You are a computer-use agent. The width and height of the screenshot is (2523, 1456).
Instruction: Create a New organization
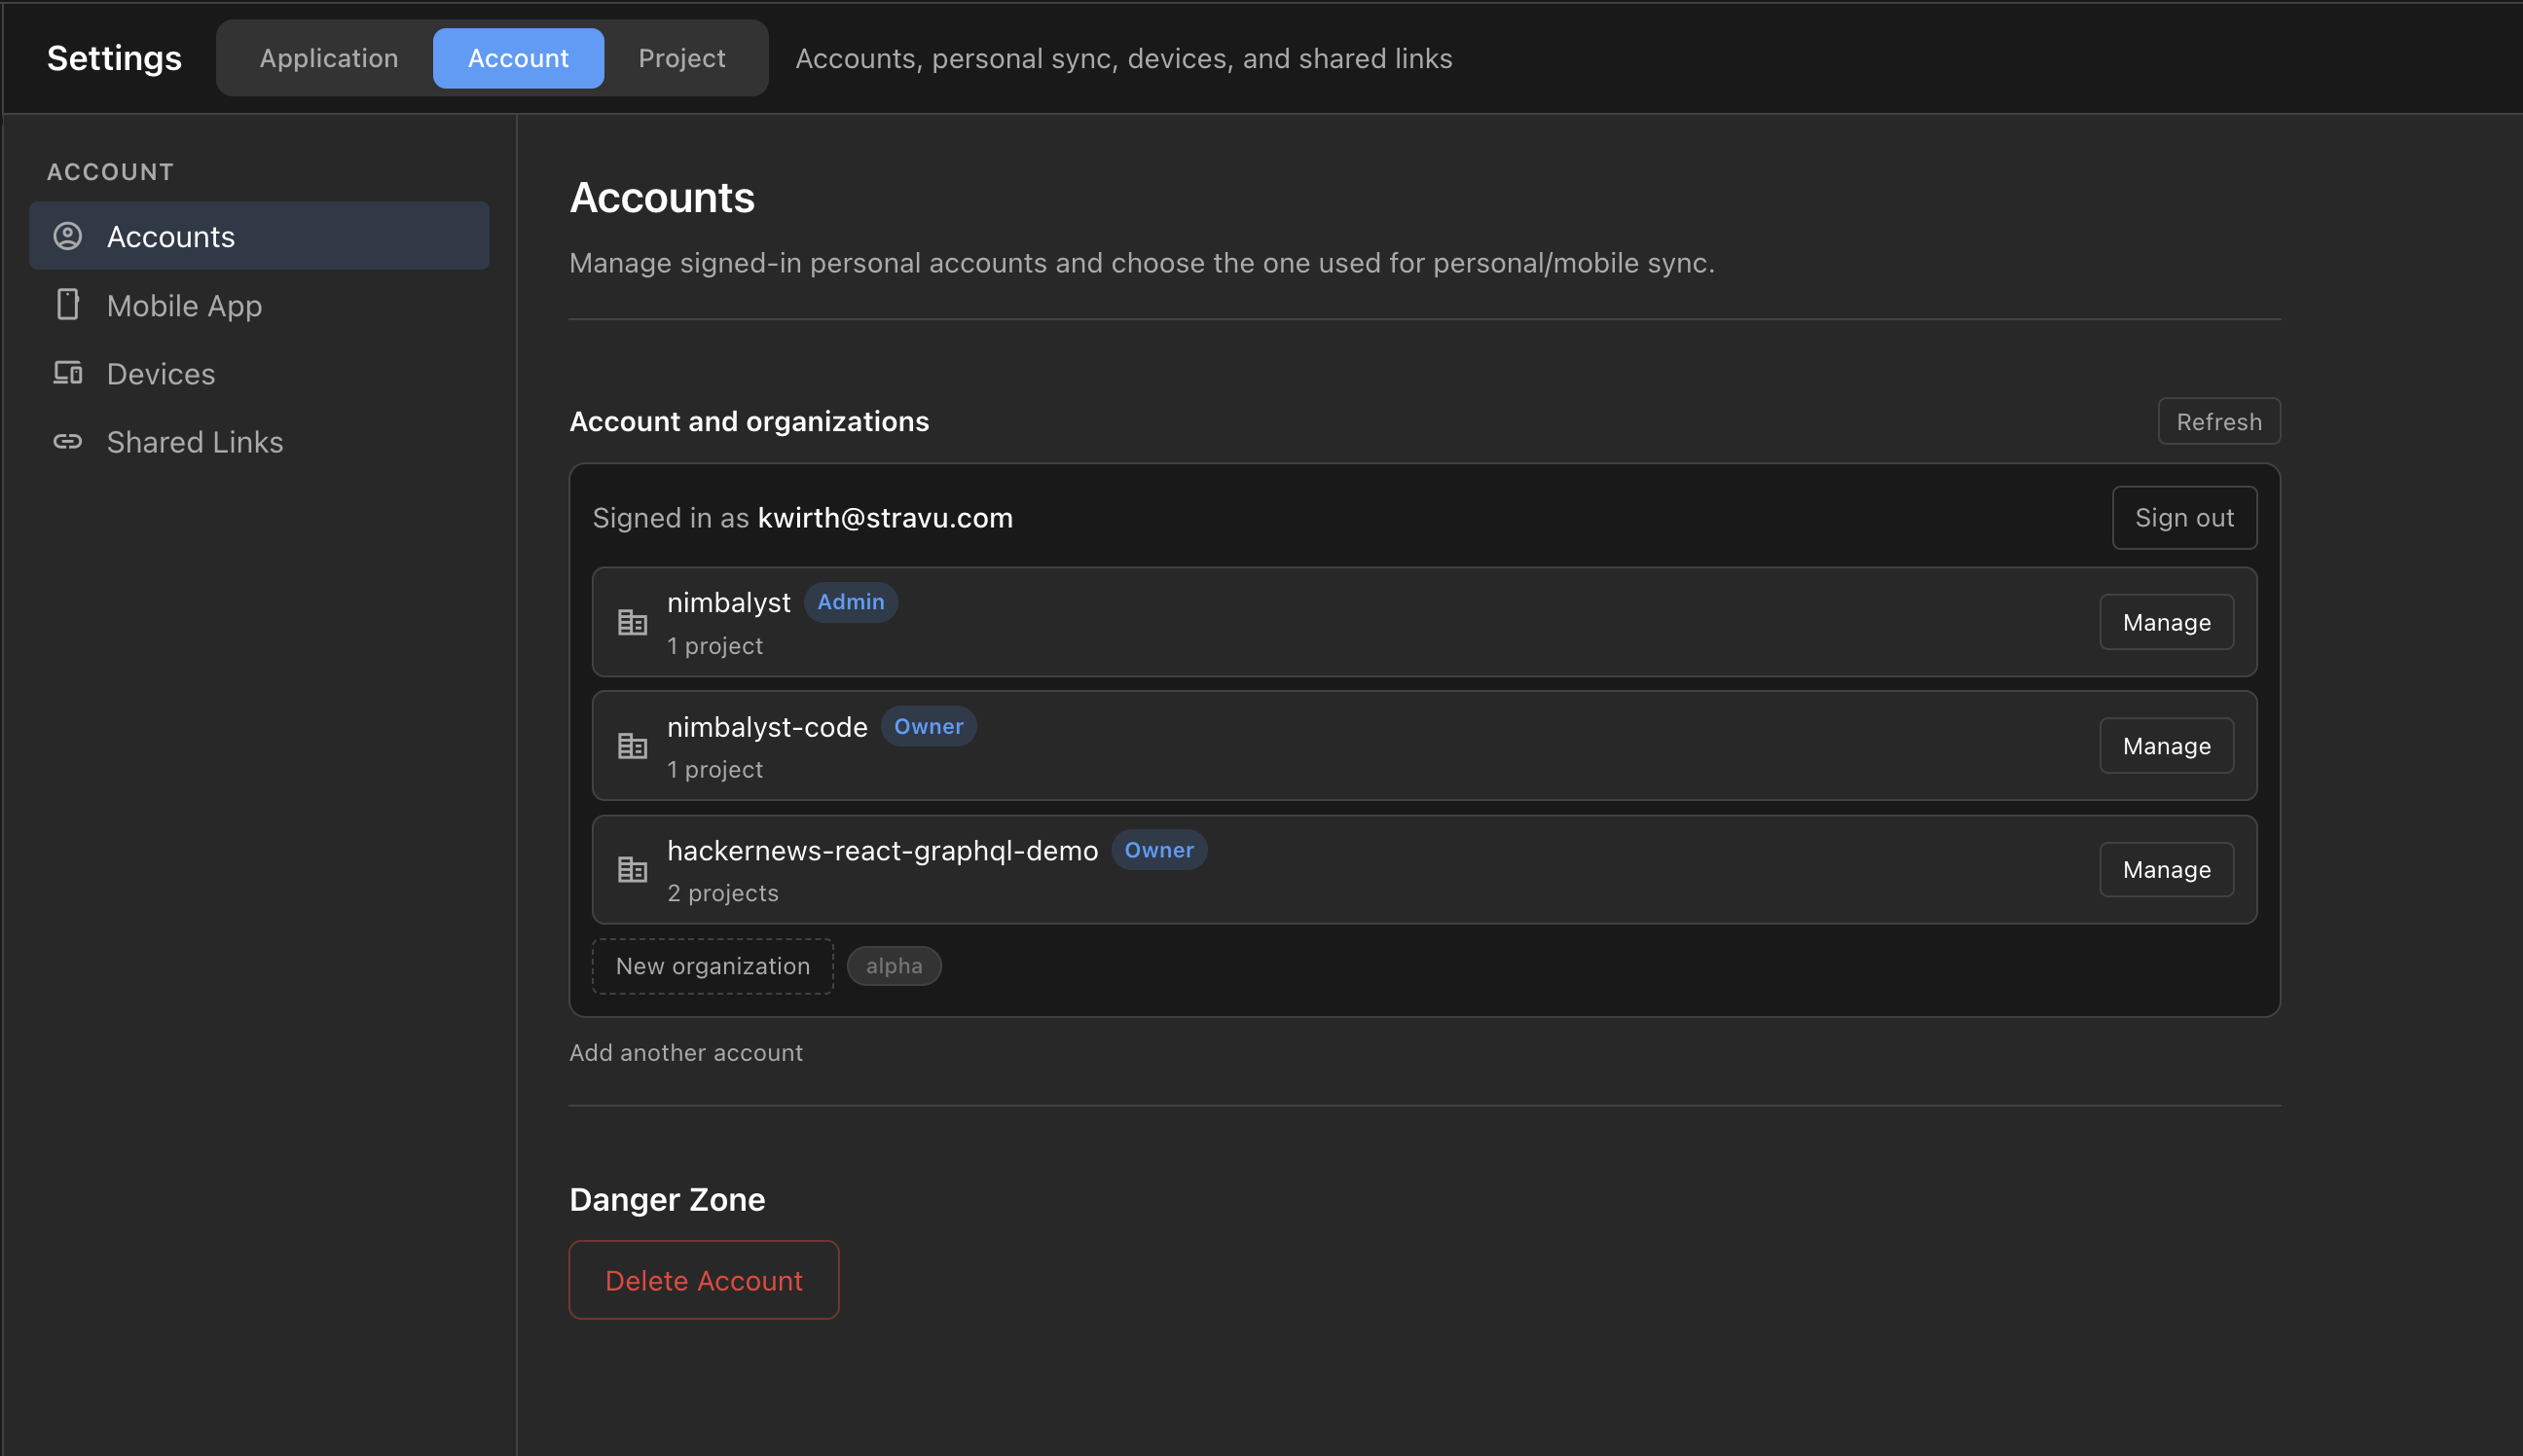tap(712, 966)
